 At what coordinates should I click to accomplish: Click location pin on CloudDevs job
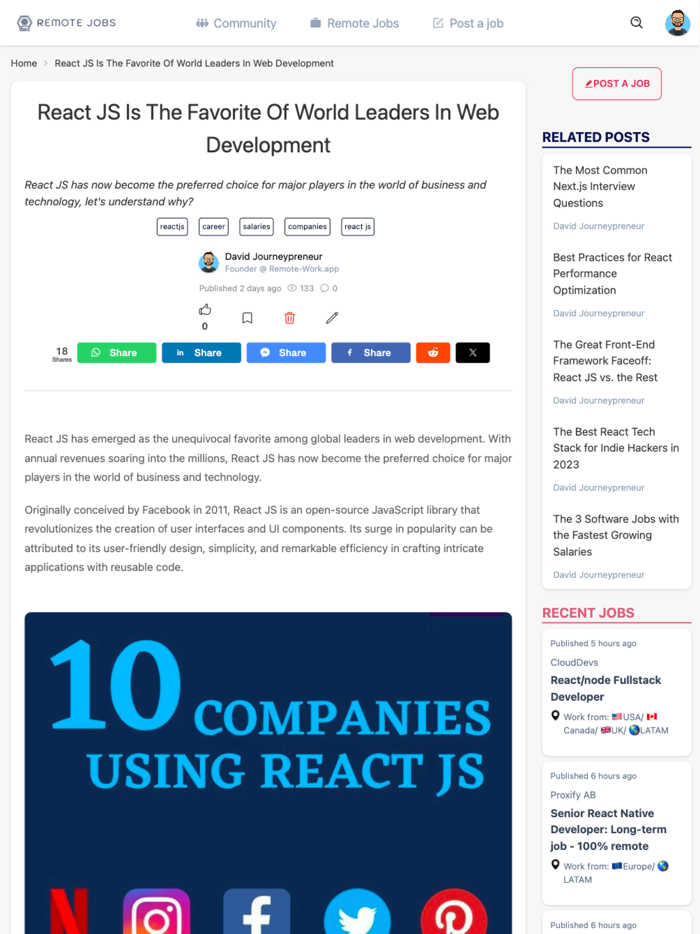pos(555,716)
